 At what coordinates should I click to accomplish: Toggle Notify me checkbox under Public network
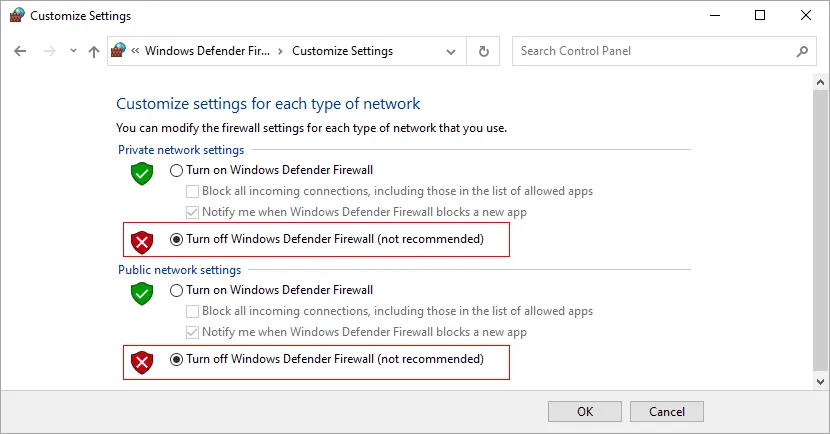pyautogui.click(x=193, y=332)
